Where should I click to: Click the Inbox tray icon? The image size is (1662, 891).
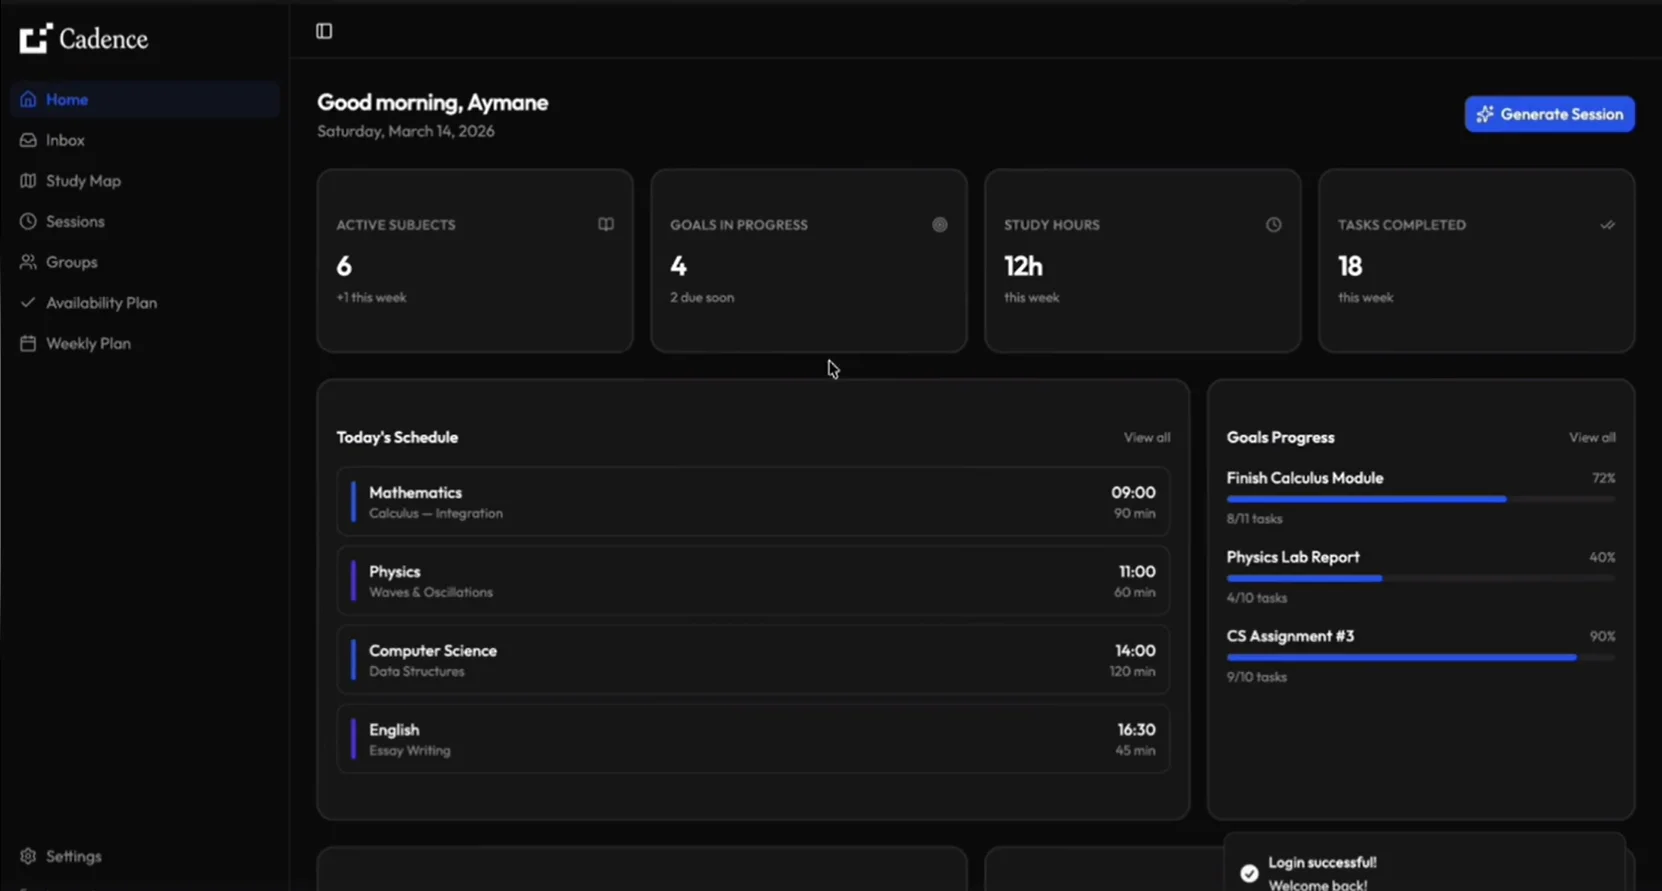click(28, 140)
